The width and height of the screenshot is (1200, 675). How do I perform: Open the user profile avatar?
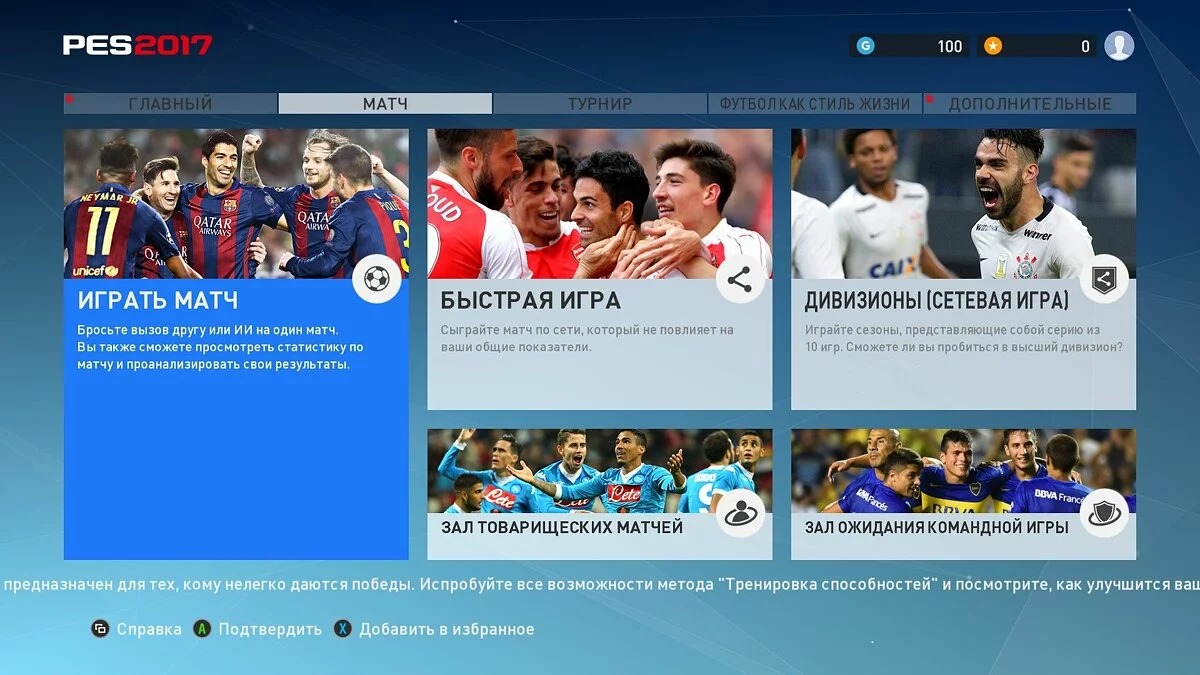pyautogui.click(x=1119, y=45)
